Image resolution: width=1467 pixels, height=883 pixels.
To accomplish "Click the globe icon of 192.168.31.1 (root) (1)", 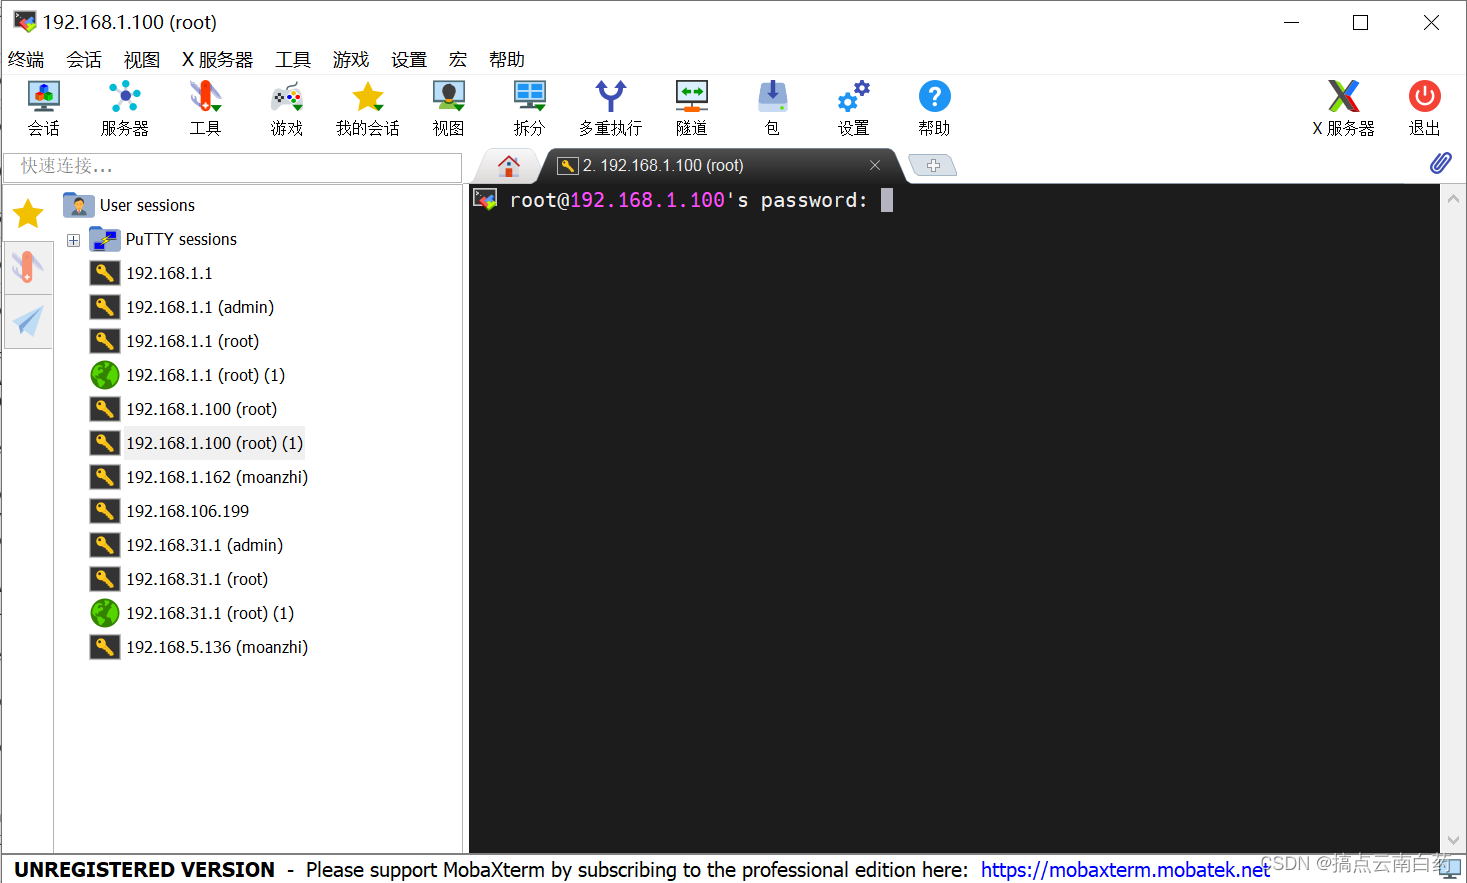I will (x=105, y=613).
